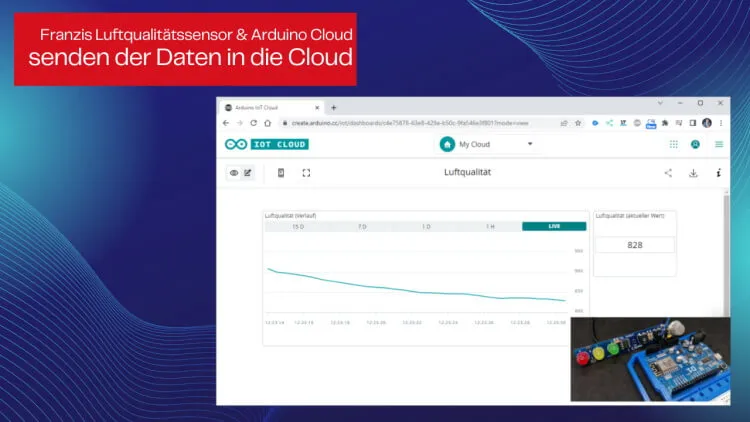Click the sensor board photo thumbnail

651,359
